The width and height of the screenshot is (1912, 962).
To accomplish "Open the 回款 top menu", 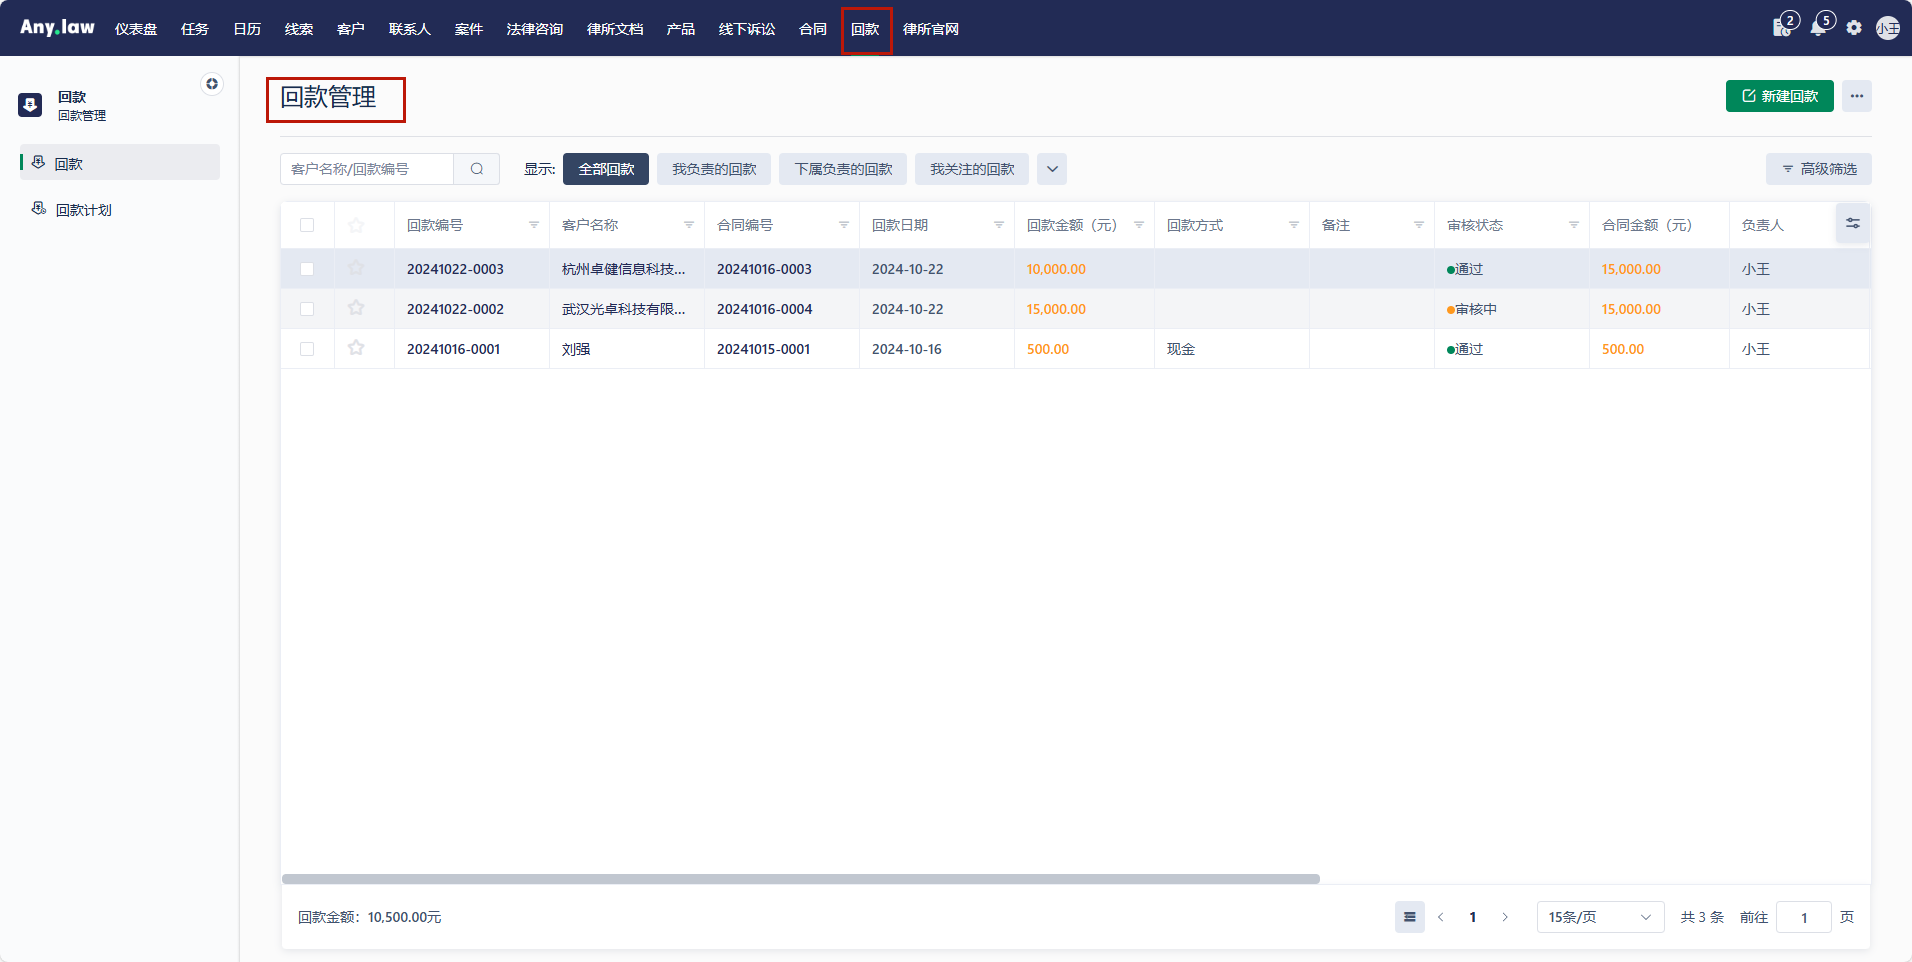I will (x=865, y=29).
